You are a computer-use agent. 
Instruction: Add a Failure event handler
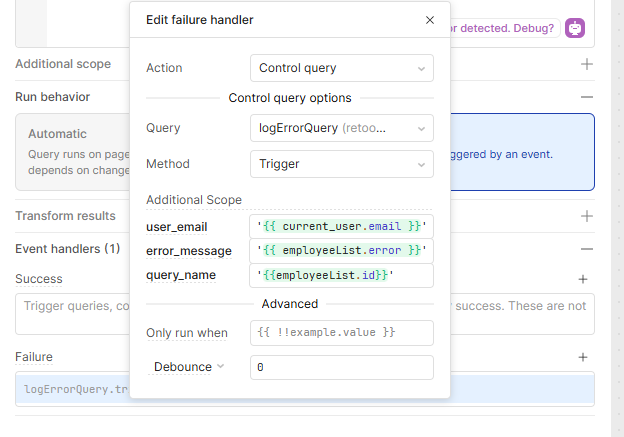pyautogui.click(x=583, y=357)
